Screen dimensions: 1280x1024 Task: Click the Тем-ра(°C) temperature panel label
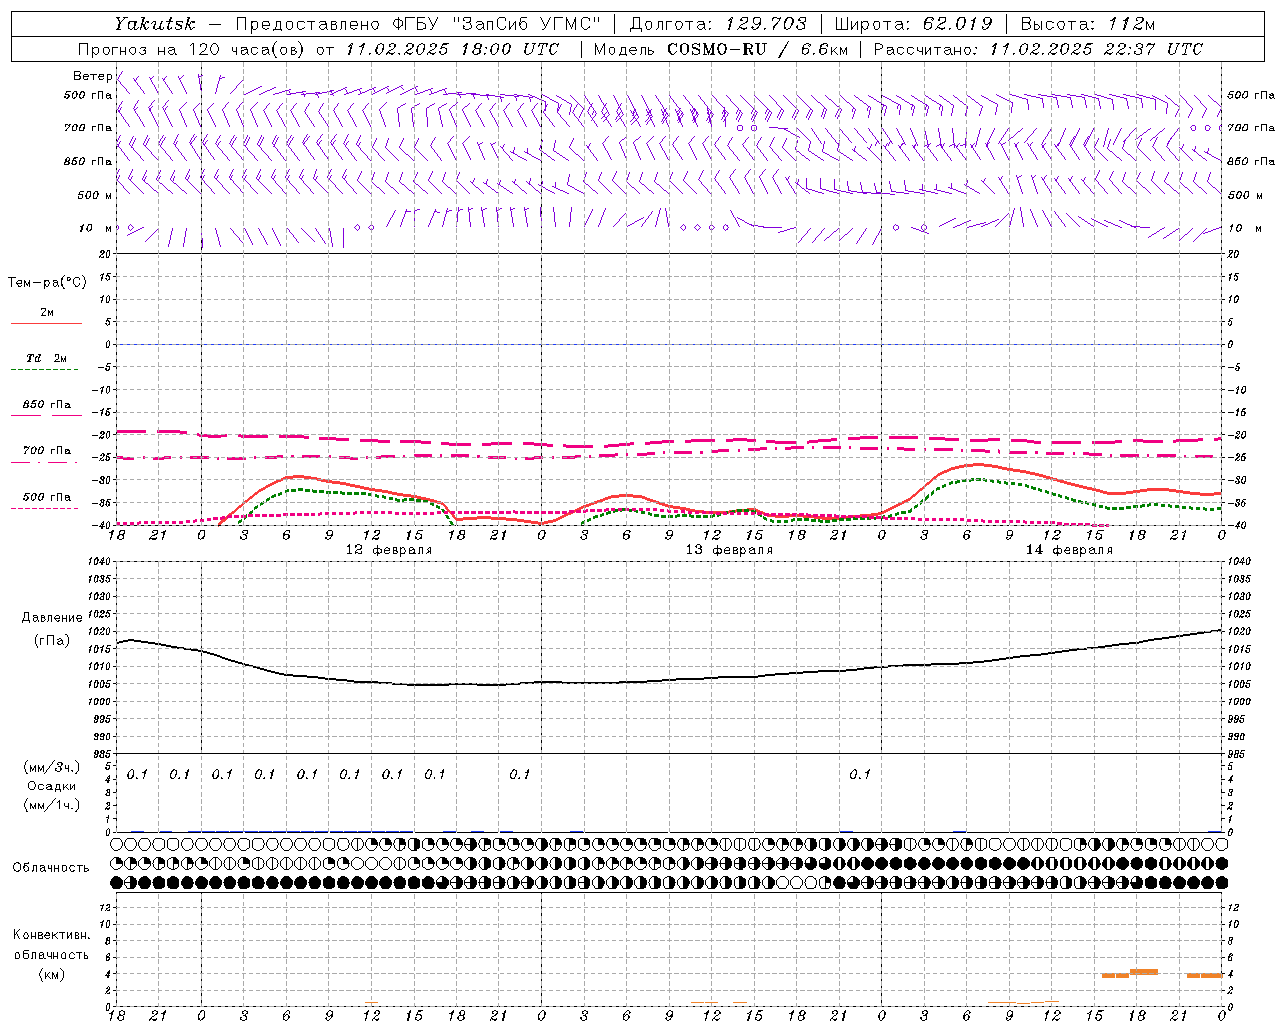(x=47, y=283)
